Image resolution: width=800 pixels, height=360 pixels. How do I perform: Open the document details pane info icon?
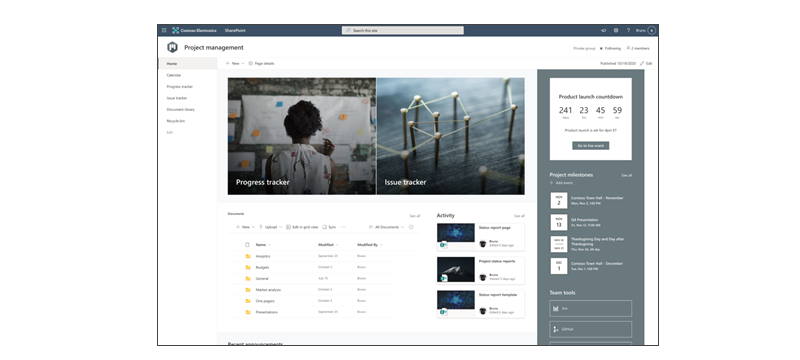click(411, 227)
